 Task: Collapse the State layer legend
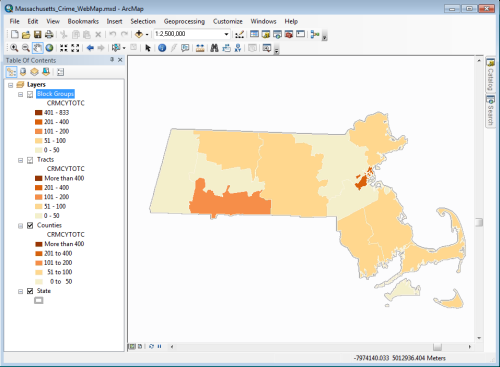(x=20, y=291)
